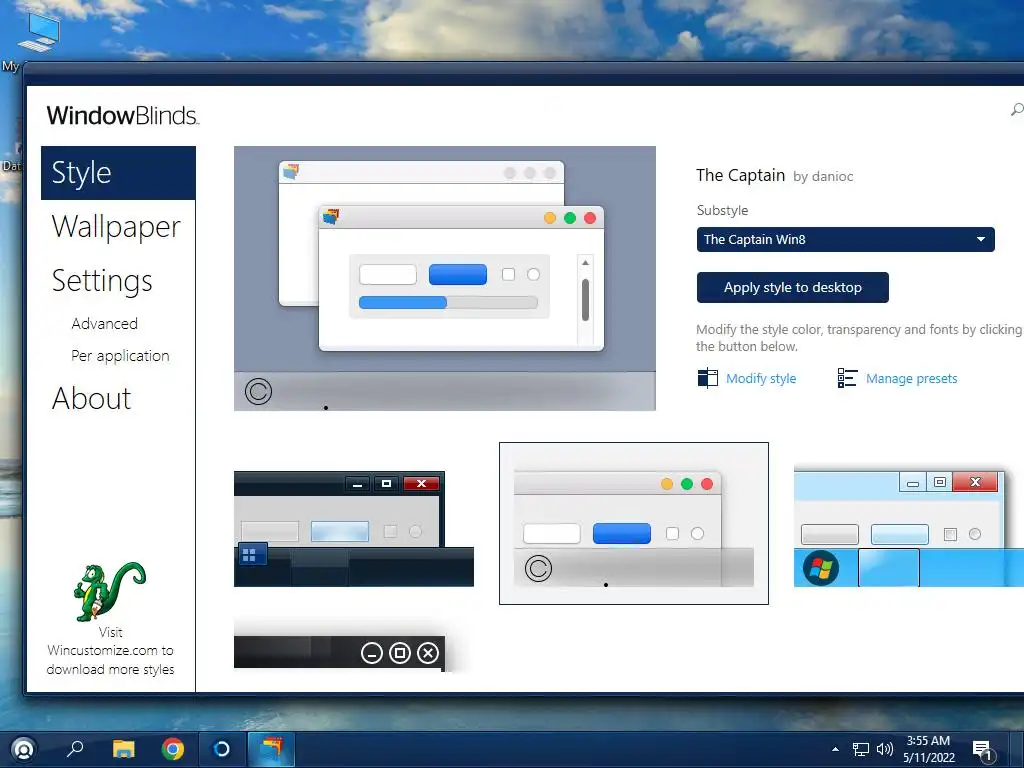Click the Wincustomize green gecko mascot

109,592
